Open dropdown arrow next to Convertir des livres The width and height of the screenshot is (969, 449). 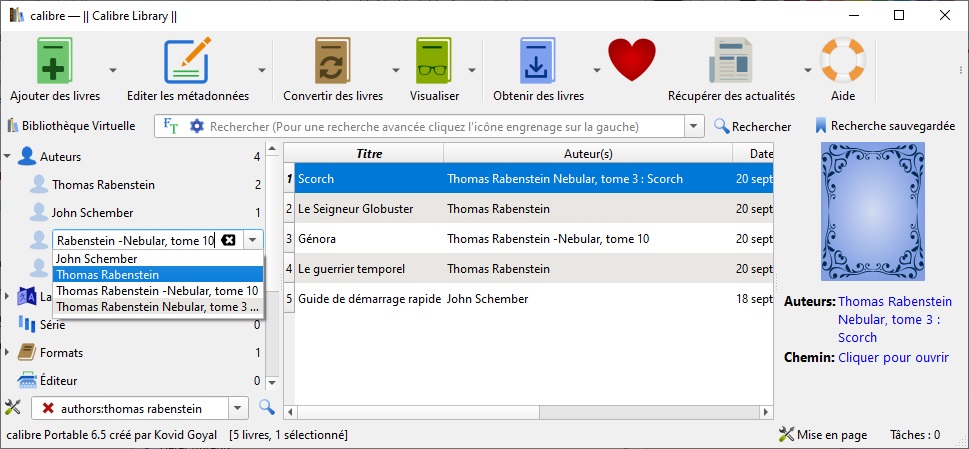(x=396, y=70)
